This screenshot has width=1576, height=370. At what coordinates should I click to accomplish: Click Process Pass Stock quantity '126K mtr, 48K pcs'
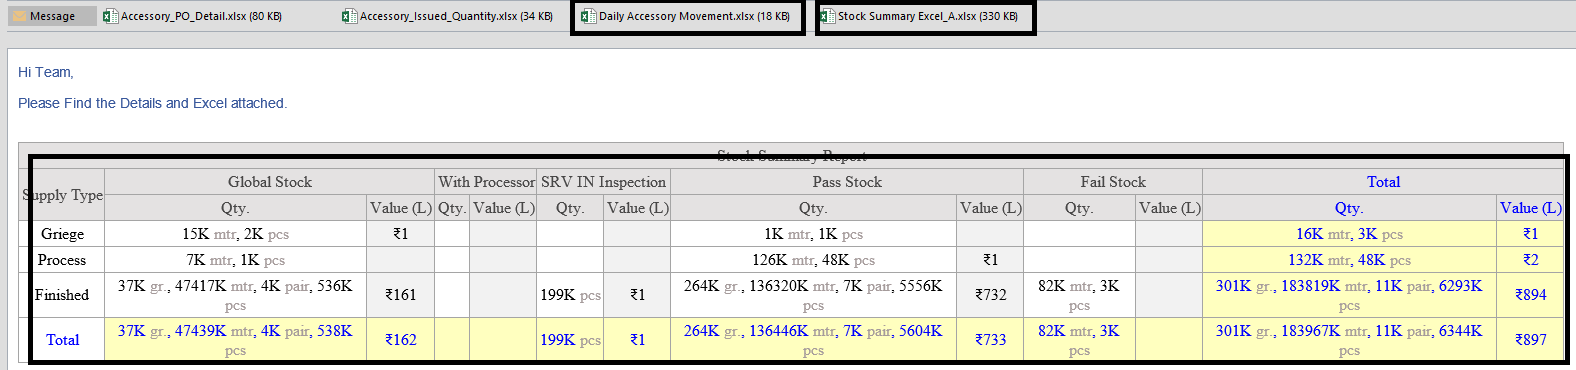[x=813, y=260]
